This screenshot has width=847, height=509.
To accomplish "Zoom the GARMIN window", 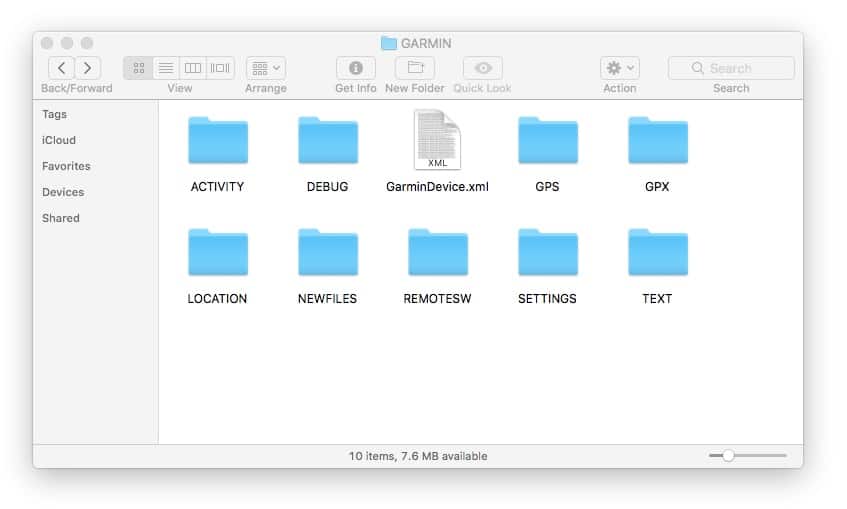I will click(87, 43).
